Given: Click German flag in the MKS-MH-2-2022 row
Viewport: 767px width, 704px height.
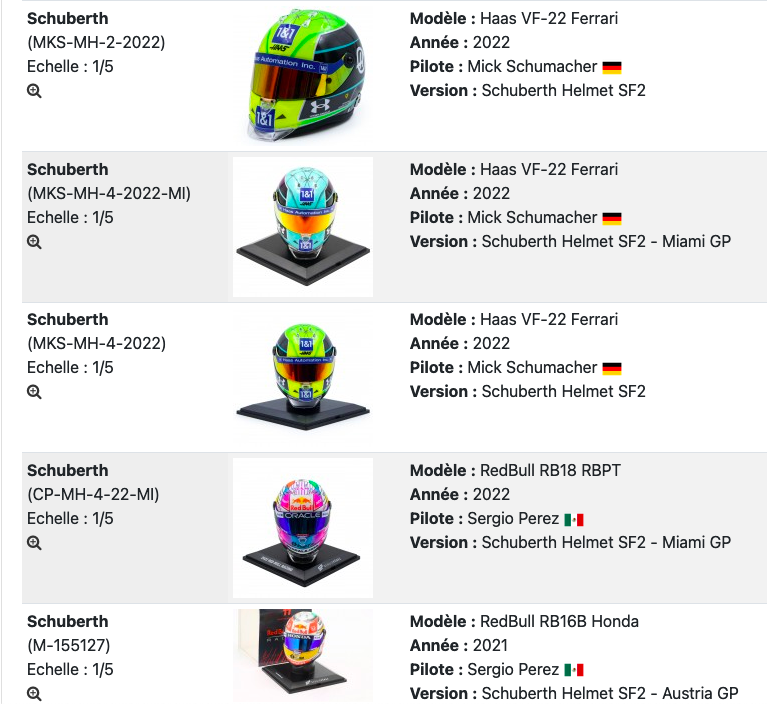Looking at the screenshot, I should [612, 67].
